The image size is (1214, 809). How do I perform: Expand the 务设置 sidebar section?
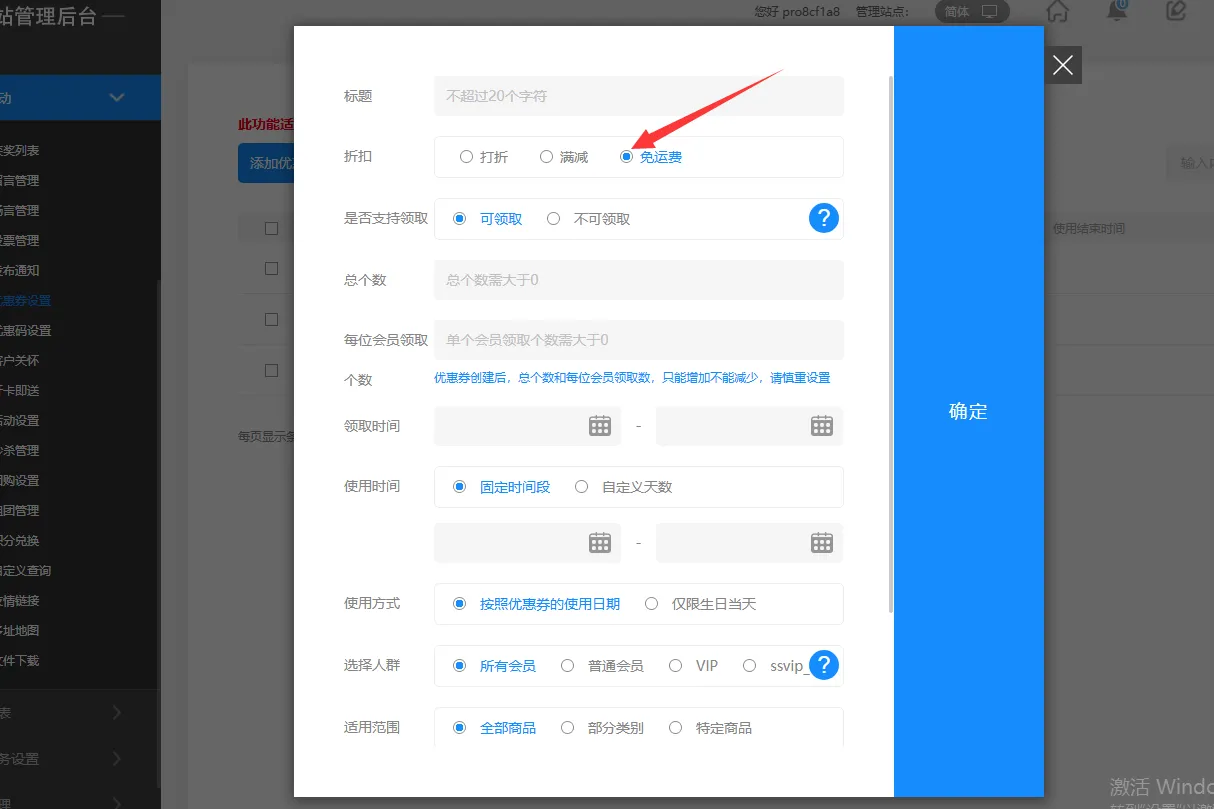coord(117,758)
